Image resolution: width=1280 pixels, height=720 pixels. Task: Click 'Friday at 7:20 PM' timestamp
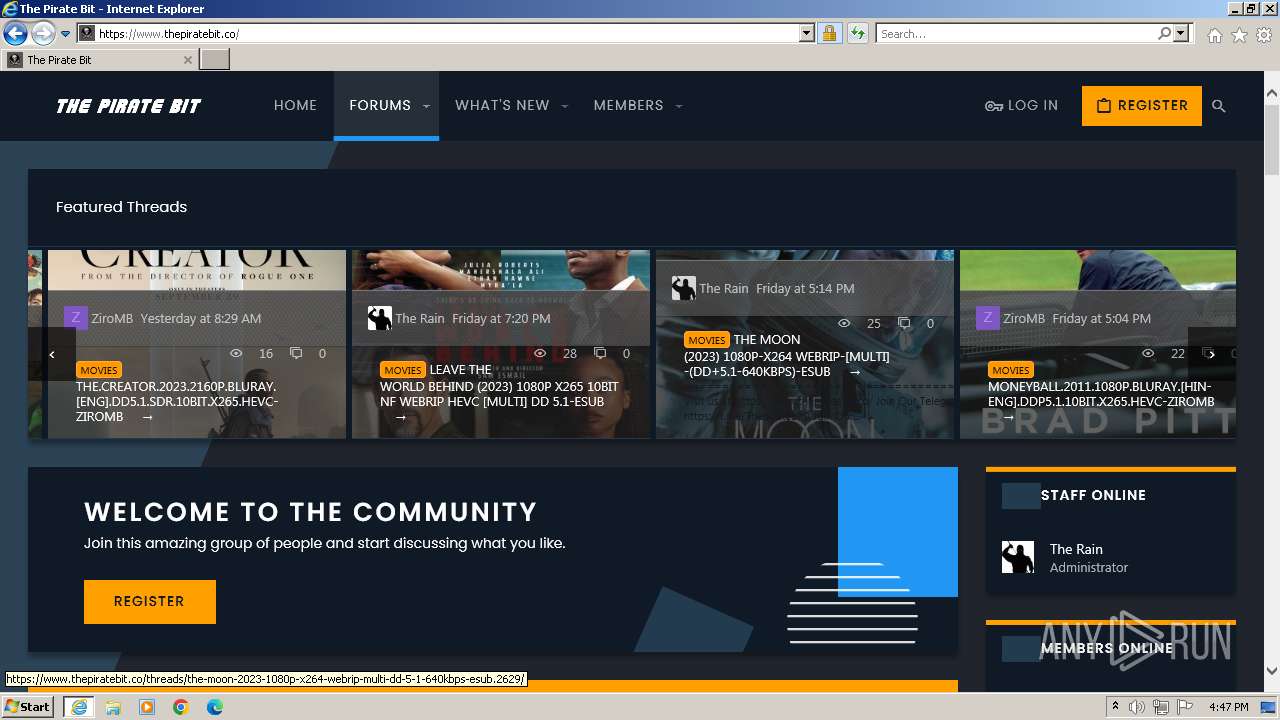501,318
